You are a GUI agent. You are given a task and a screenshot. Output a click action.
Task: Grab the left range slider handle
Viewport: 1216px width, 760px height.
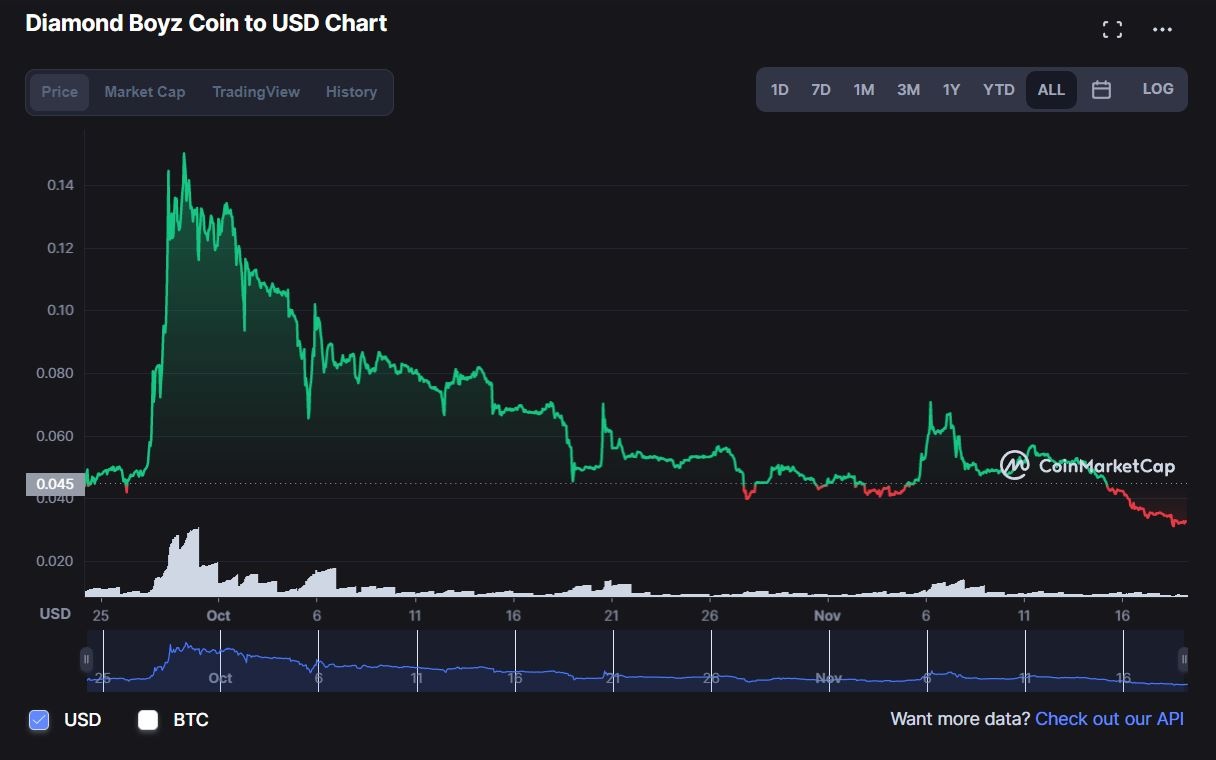[87, 659]
